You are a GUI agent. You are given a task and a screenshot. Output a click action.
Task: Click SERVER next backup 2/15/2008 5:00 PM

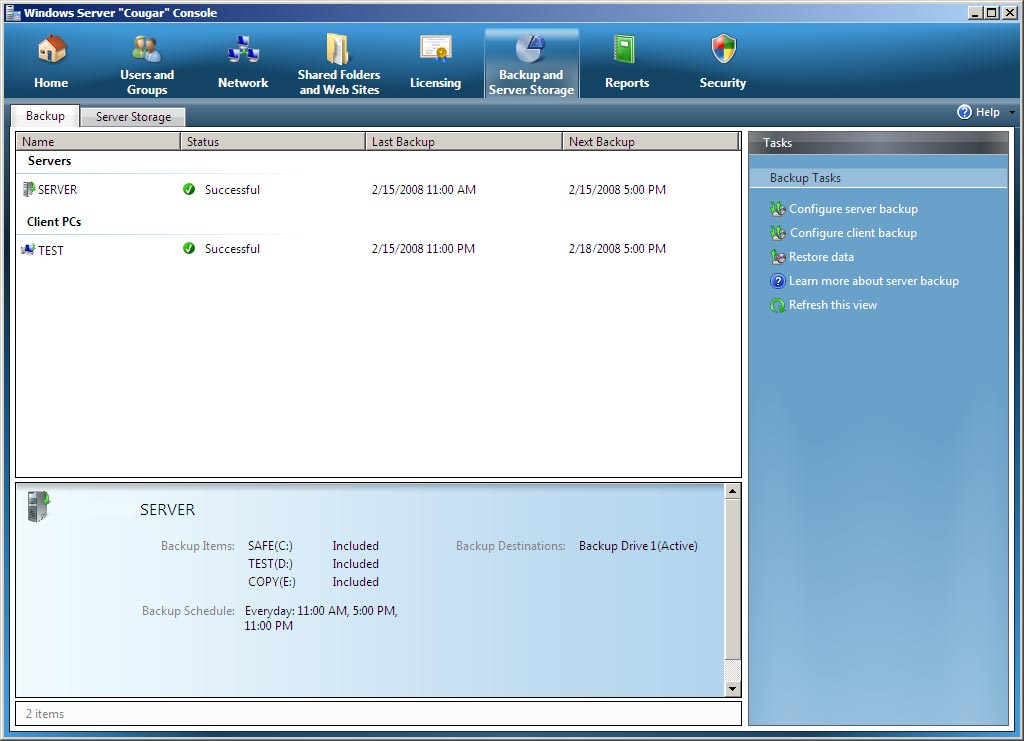tap(617, 189)
